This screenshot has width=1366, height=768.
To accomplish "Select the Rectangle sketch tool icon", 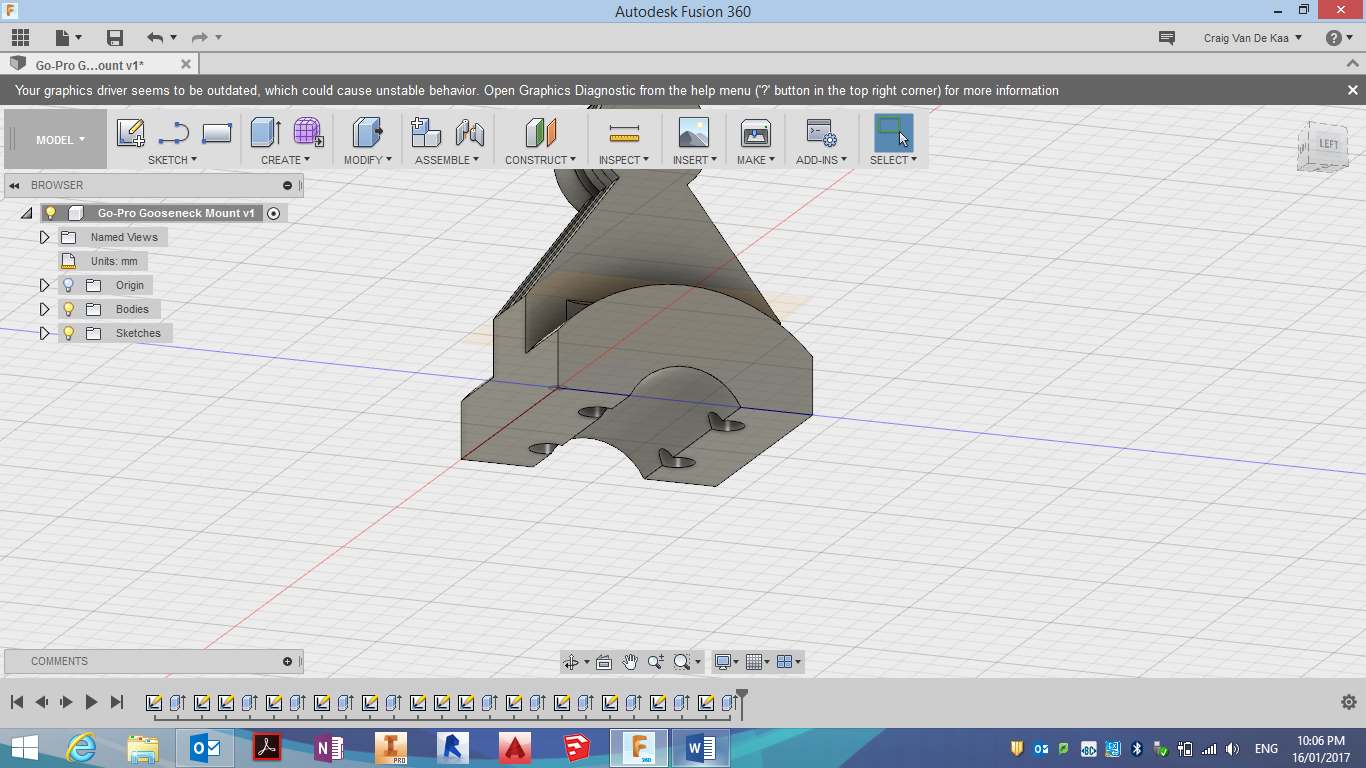I will tap(217, 133).
